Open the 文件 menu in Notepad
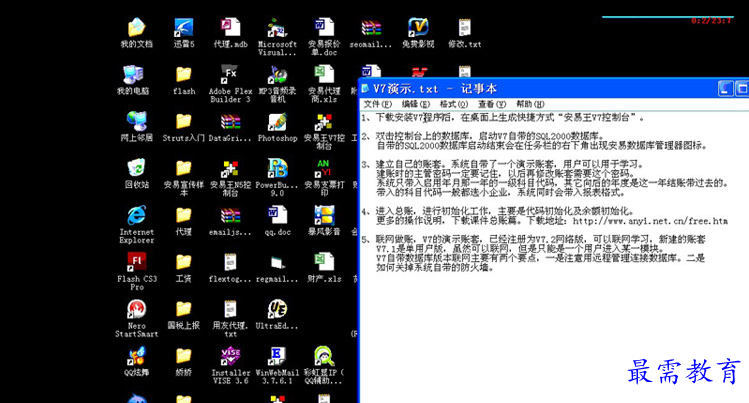Viewport: 749px width, 403px height. (377, 104)
